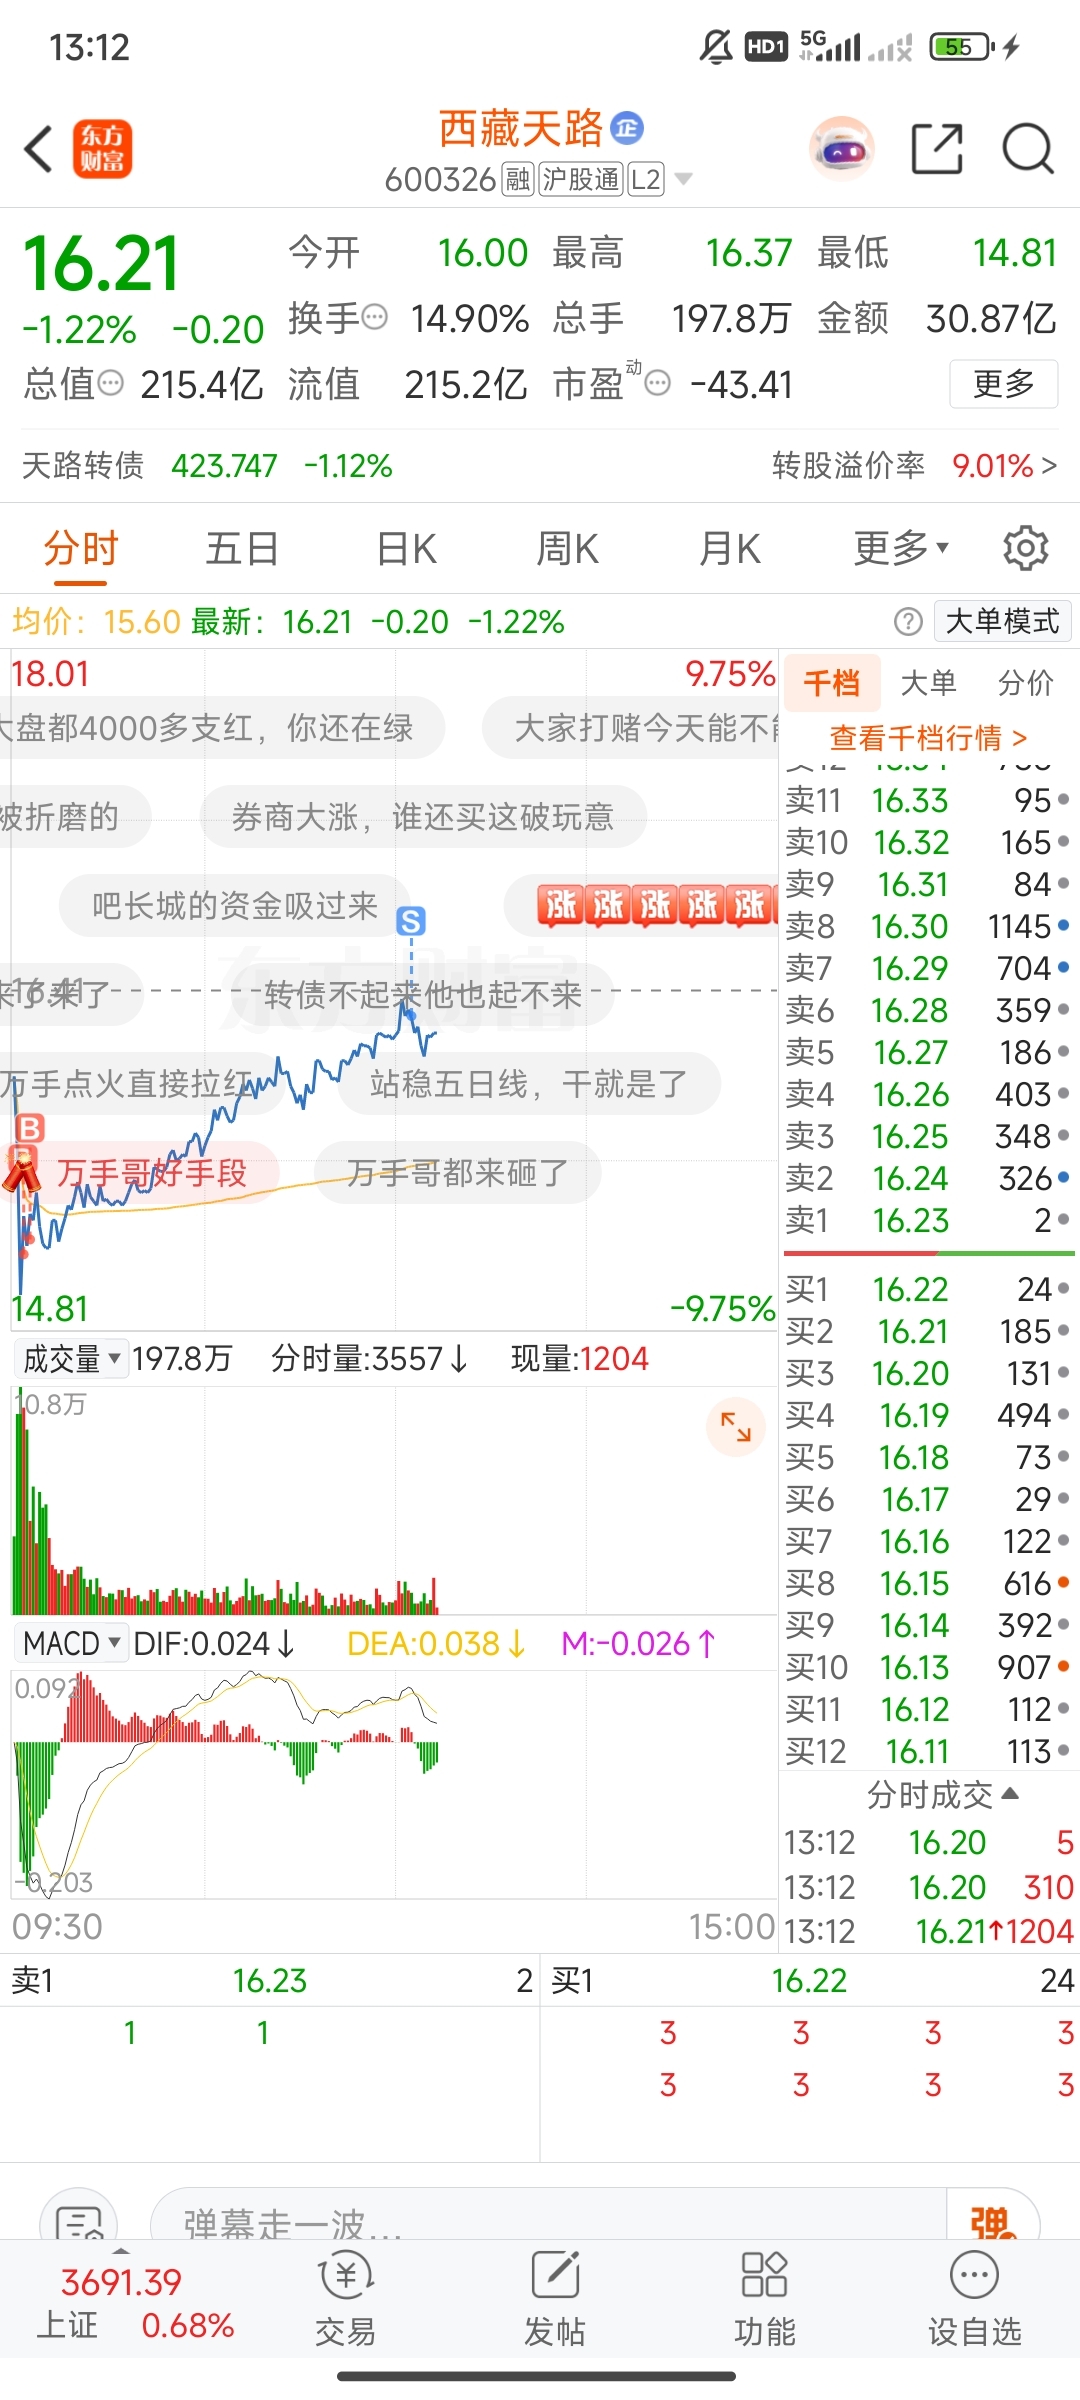This screenshot has width=1080, height=2400.
Task: Tap comment 站稳五日线，干就是了
Action: coord(529,1083)
